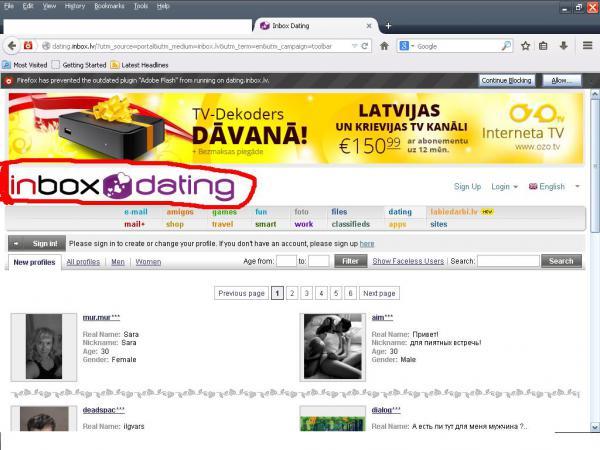The image size is (600, 450).
Task: Open the View menu
Action: 49,6
